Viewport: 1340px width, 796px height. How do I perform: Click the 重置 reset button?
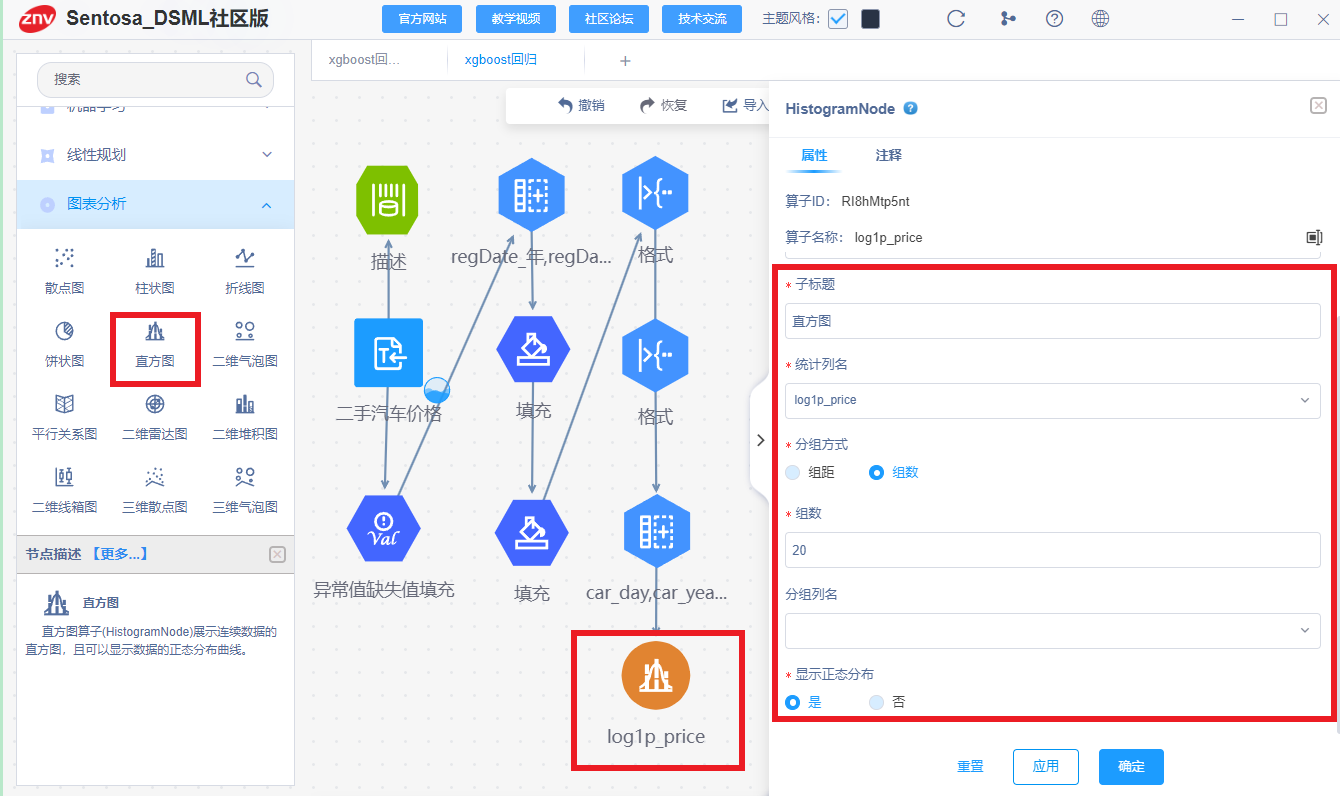(970, 767)
